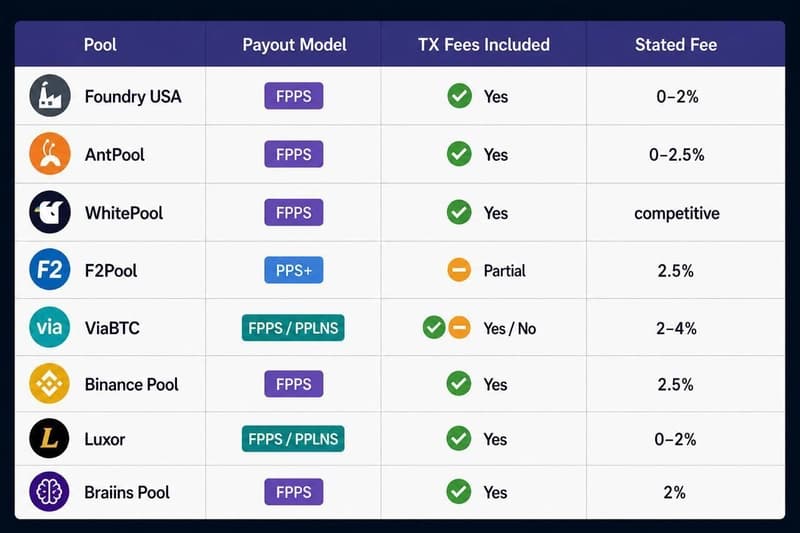Click the green checkmark in Foundry USA row

tap(460, 96)
